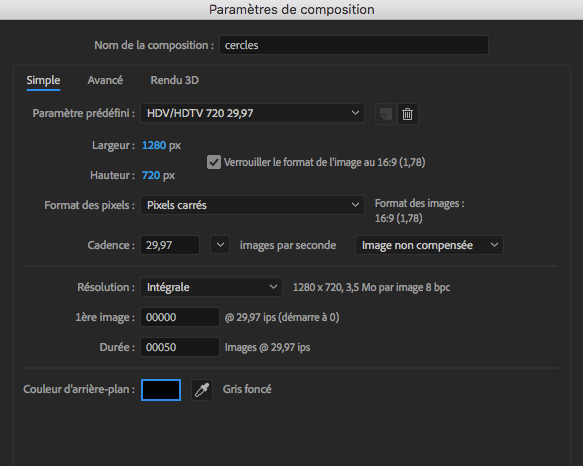The height and width of the screenshot is (466, 583).
Task: Expand the Cadence frame rate arrow menu
Action: [x=220, y=245]
